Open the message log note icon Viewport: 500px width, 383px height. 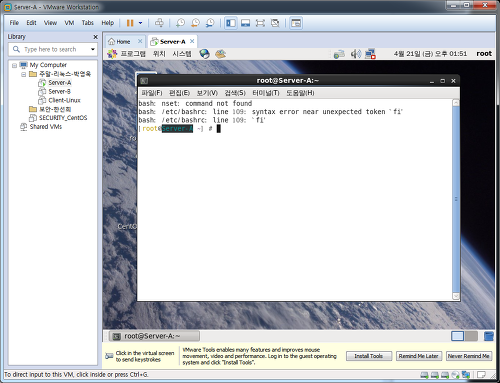coord(481,375)
